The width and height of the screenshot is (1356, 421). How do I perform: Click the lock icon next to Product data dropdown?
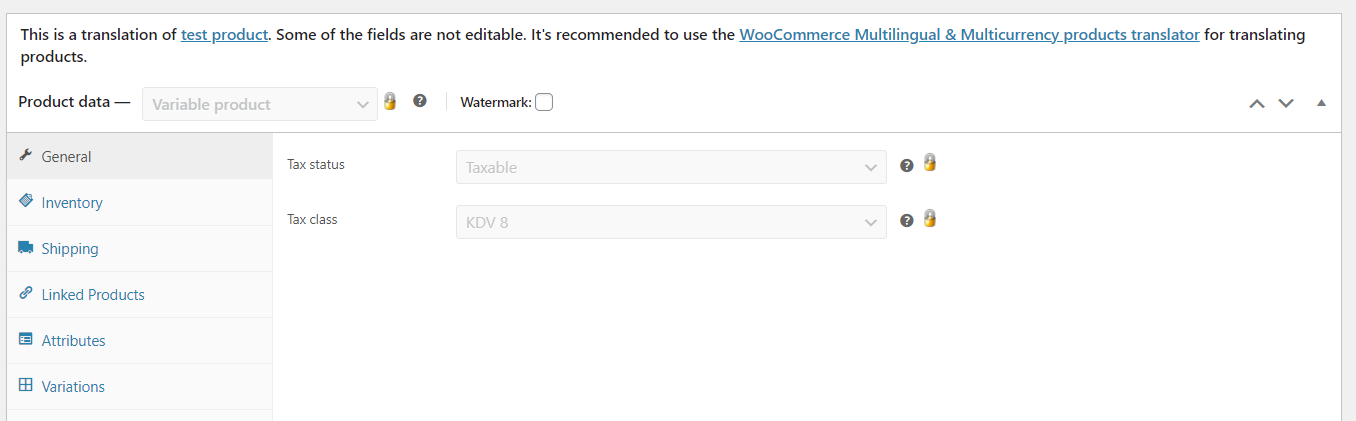390,101
